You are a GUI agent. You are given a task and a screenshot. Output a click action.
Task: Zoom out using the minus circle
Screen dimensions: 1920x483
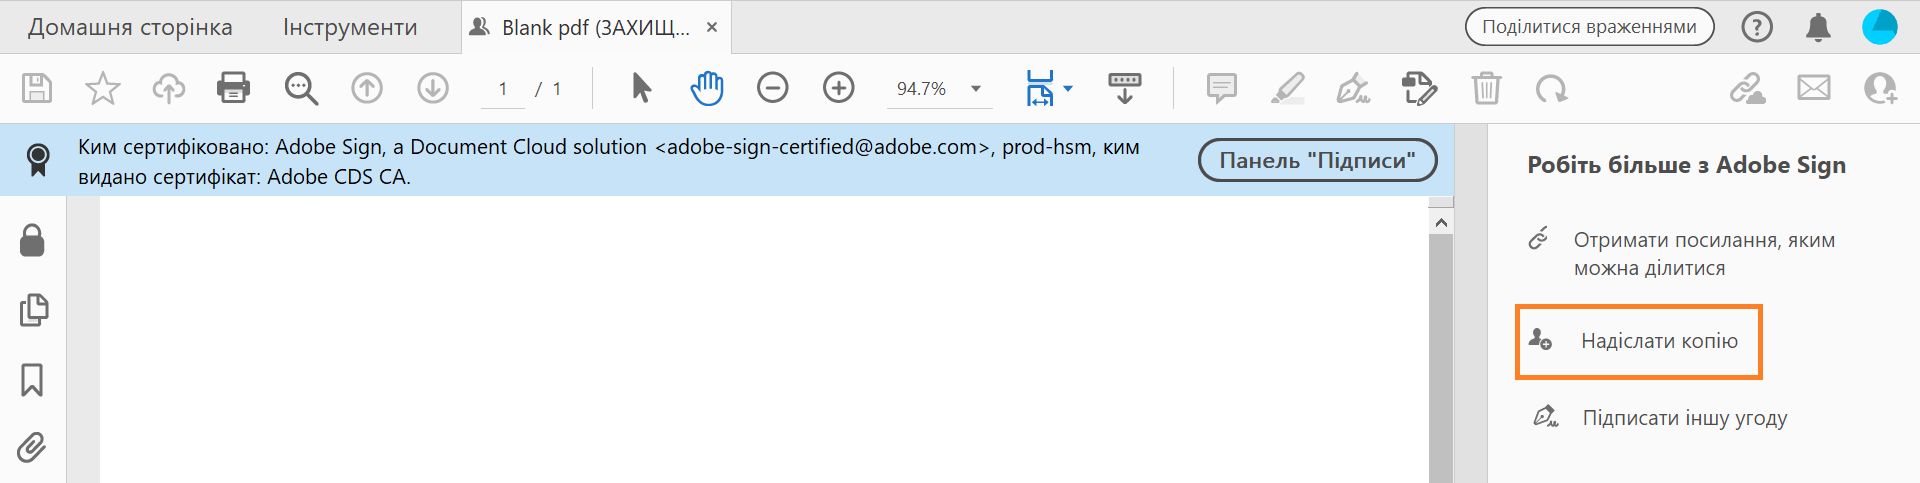pos(772,88)
